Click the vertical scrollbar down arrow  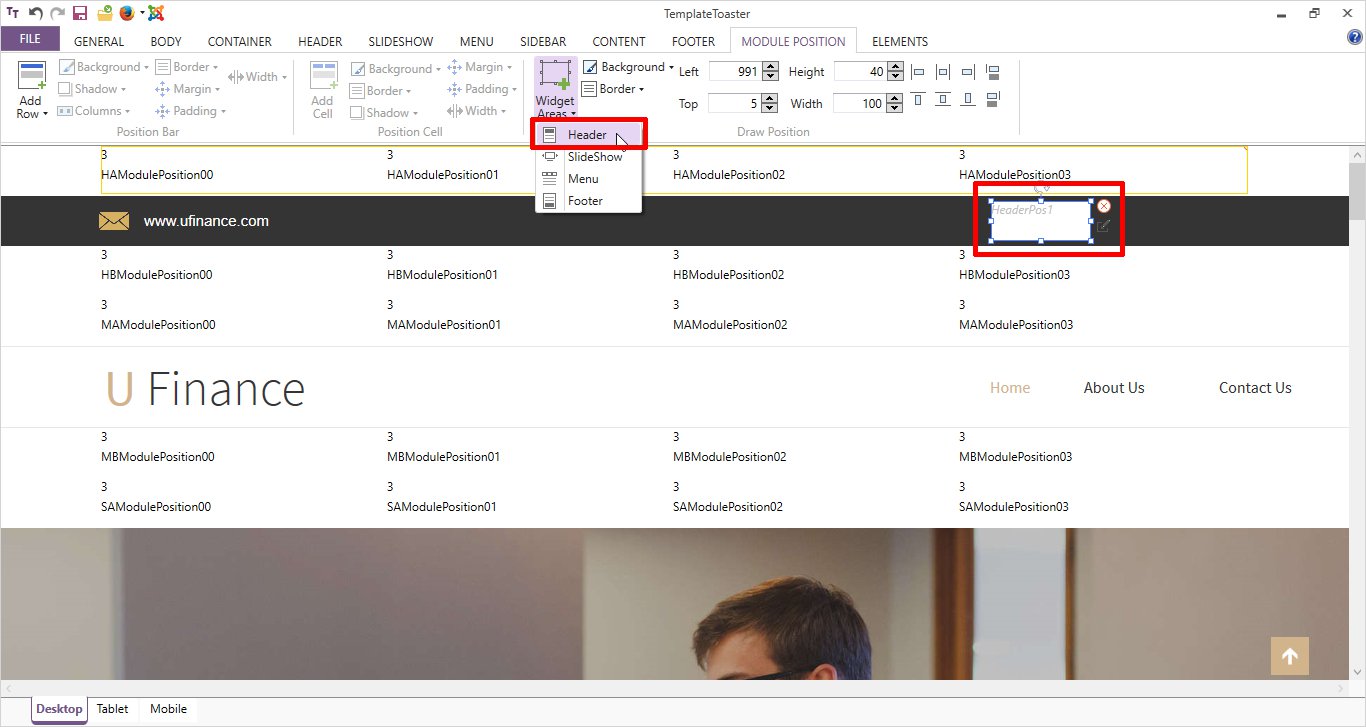[x=1357, y=672]
